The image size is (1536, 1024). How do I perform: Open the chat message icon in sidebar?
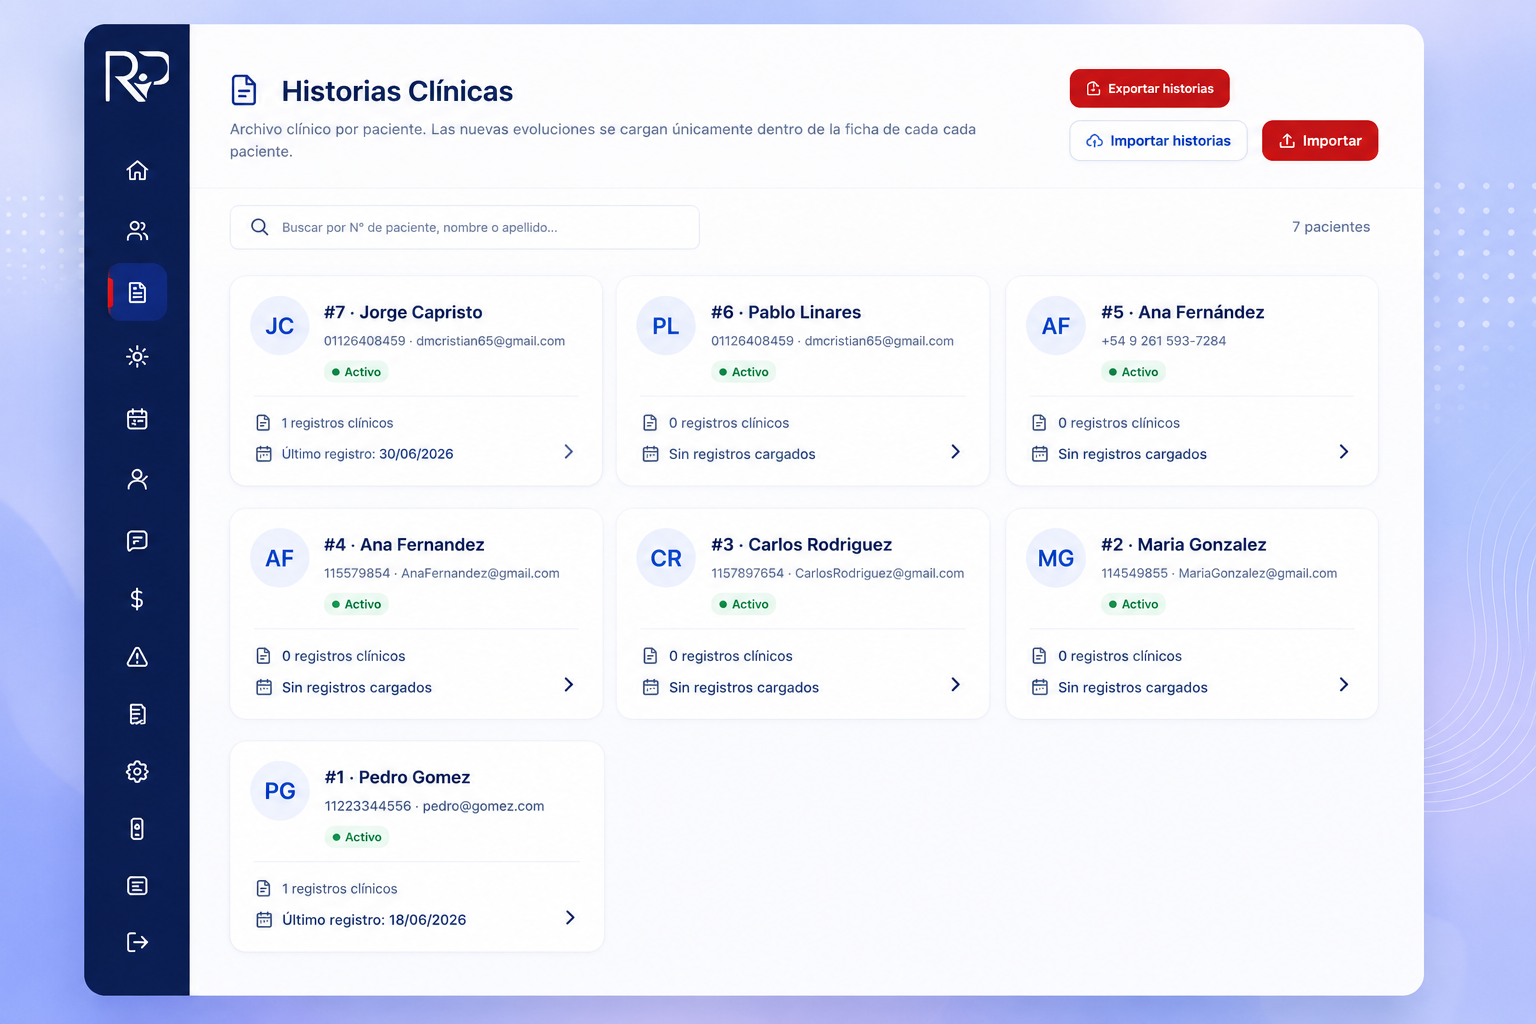pyautogui.click(x=137, y=541)
